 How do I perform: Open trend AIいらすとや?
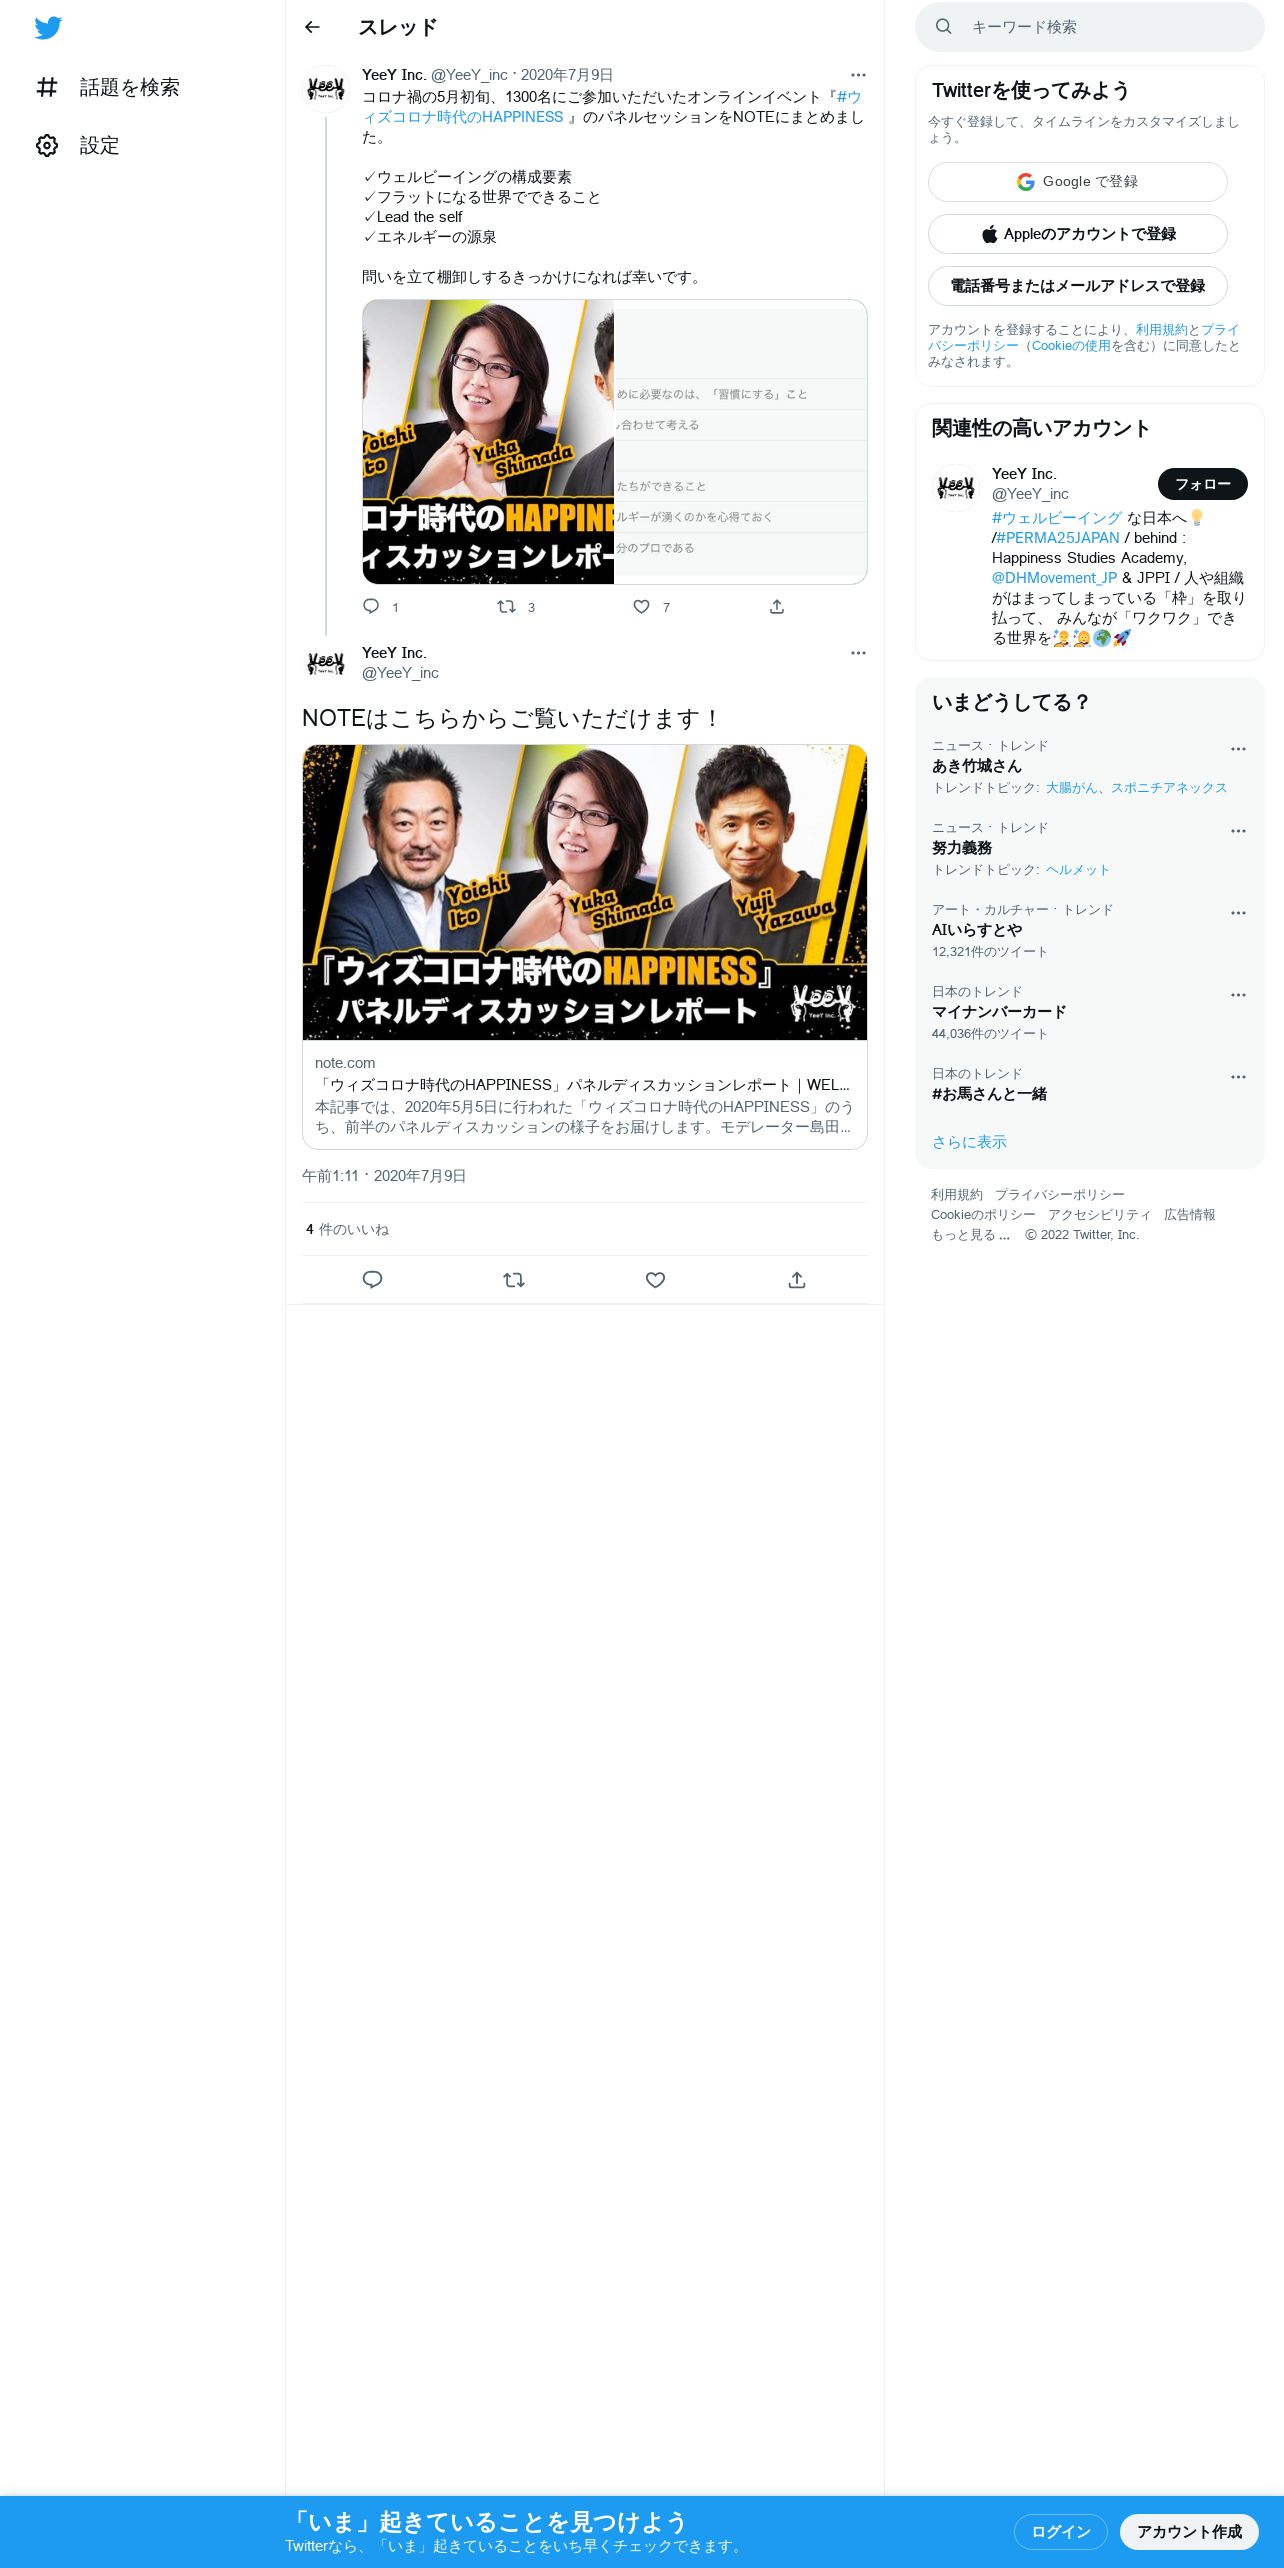point(977,930)
